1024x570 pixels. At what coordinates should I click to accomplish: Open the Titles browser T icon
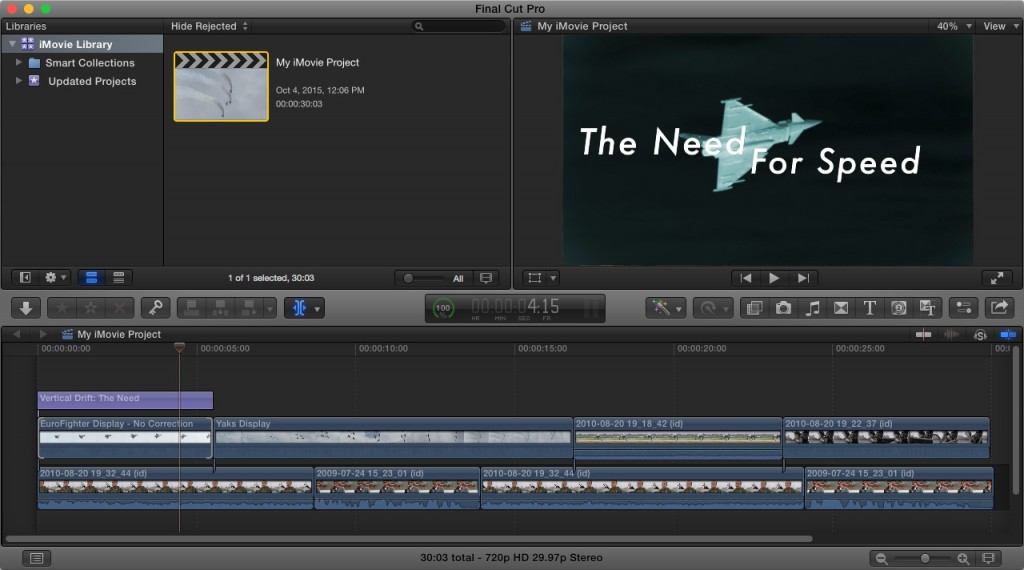(x=869, y=308)
